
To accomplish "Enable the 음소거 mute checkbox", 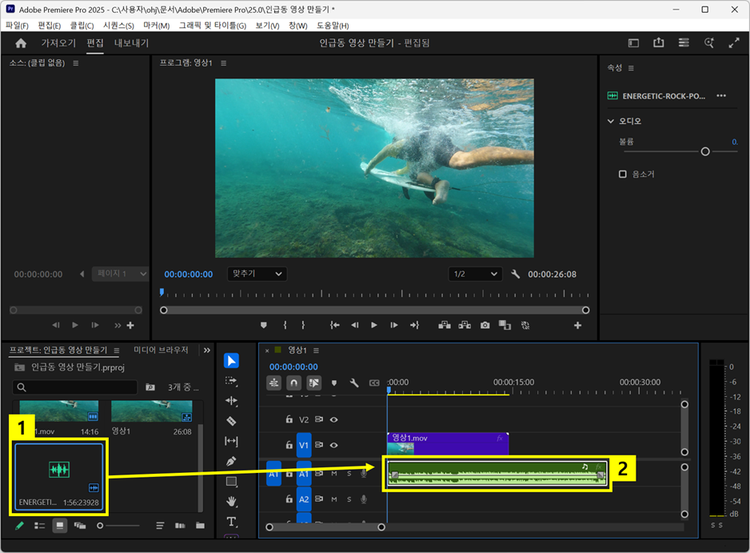I will (x=623, y=174).
